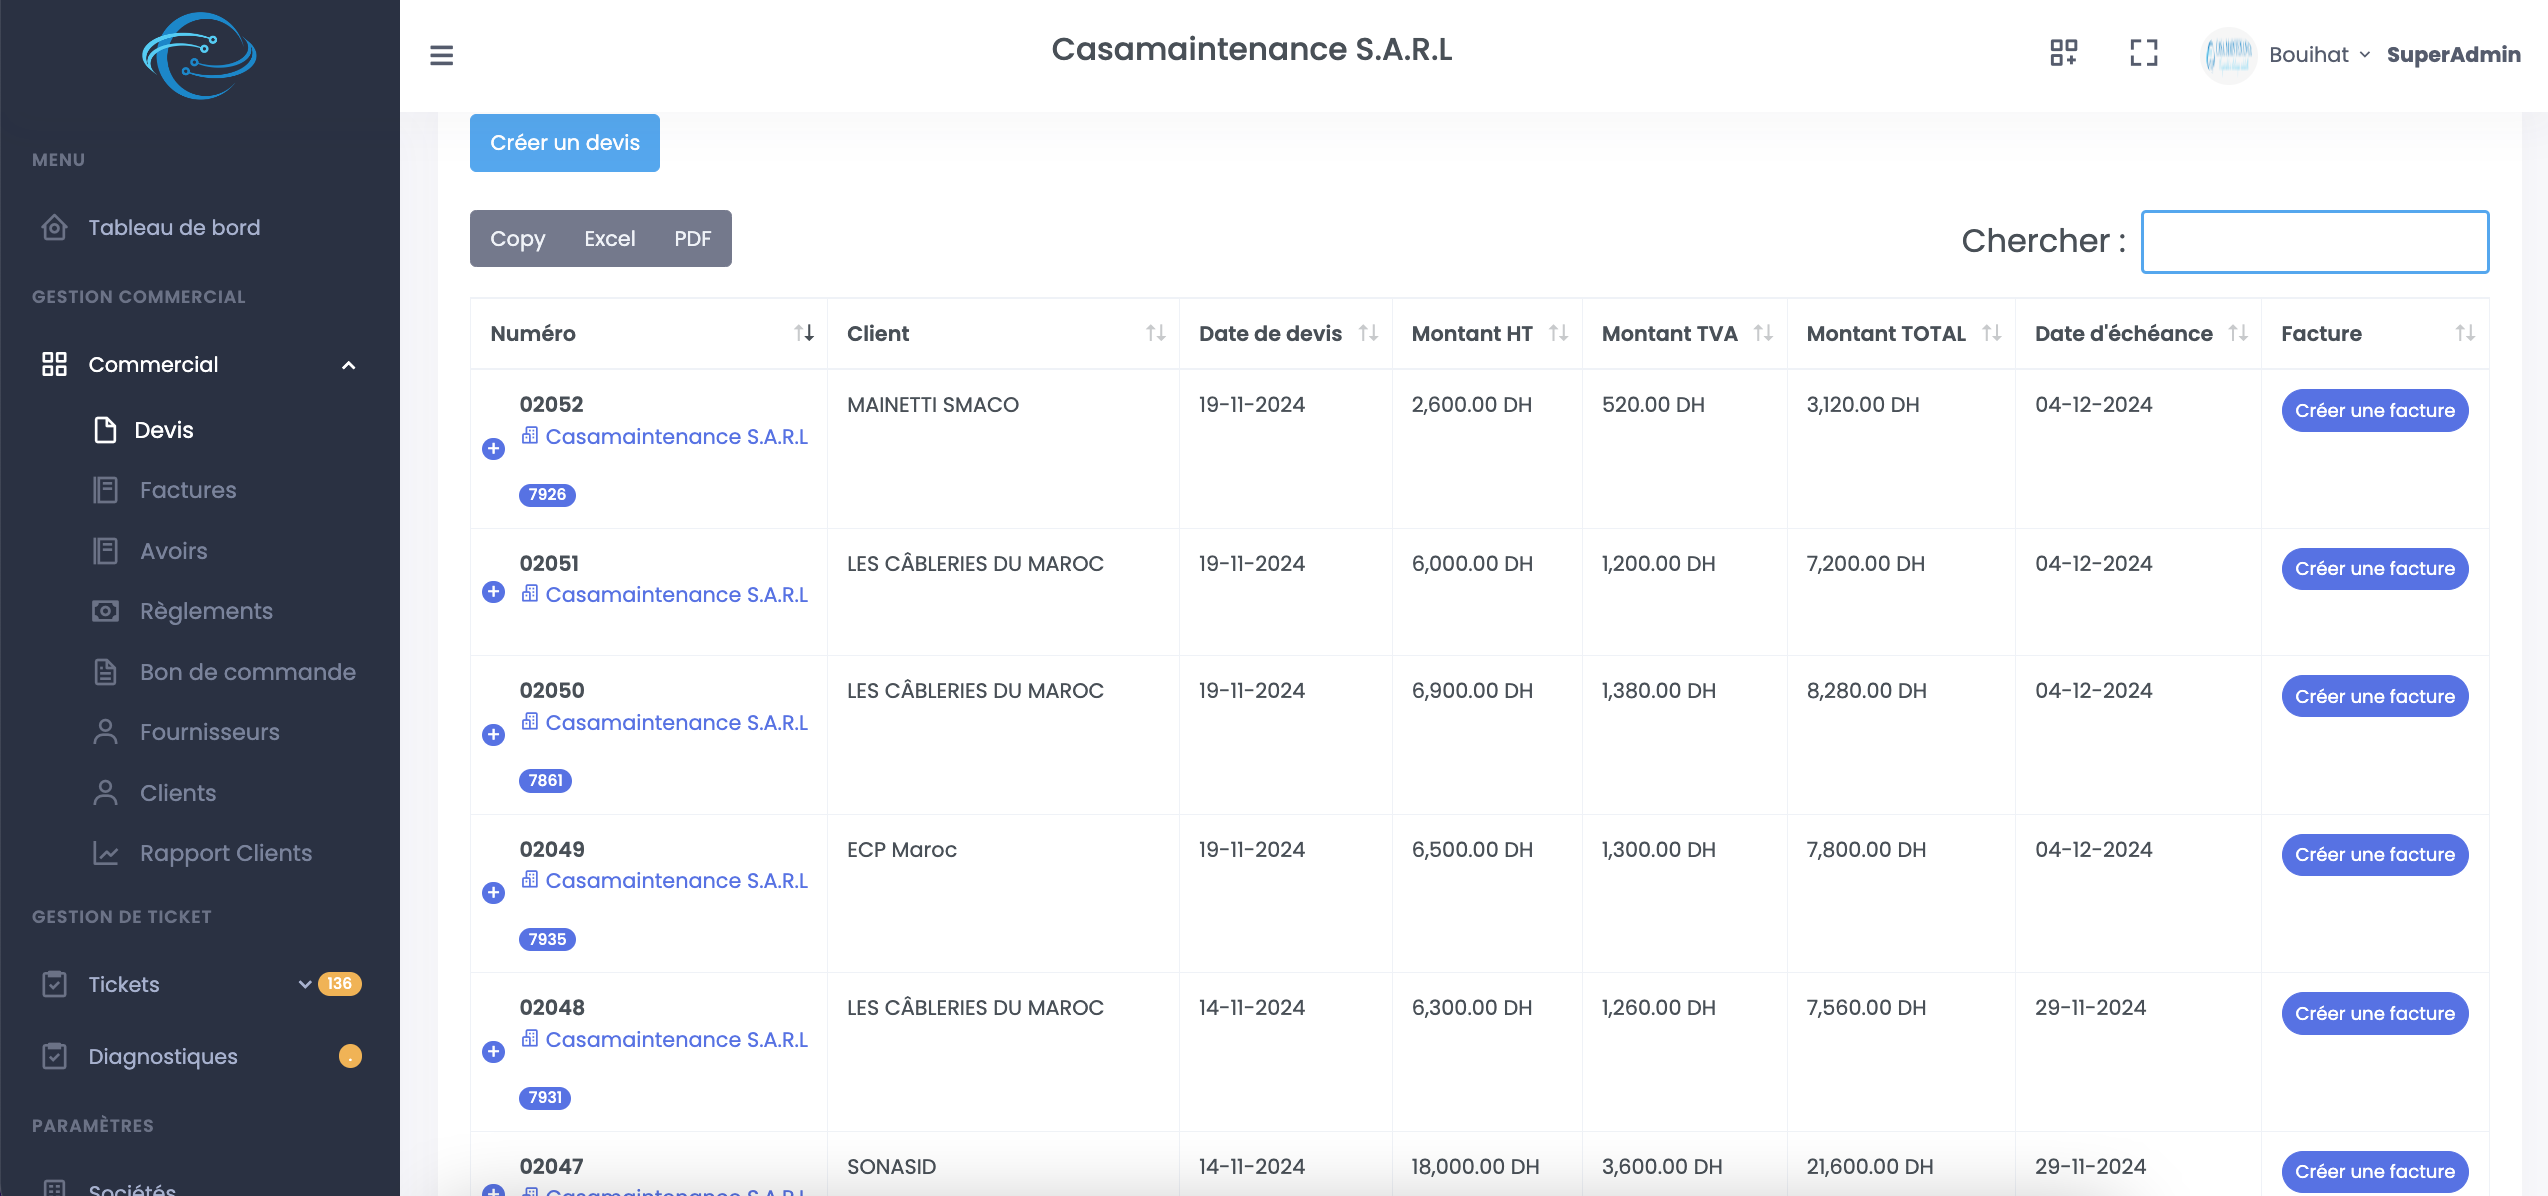Screen dimensions: 2548x1196
Task: Copy the table with Copy button
Action: click(518, 239)
